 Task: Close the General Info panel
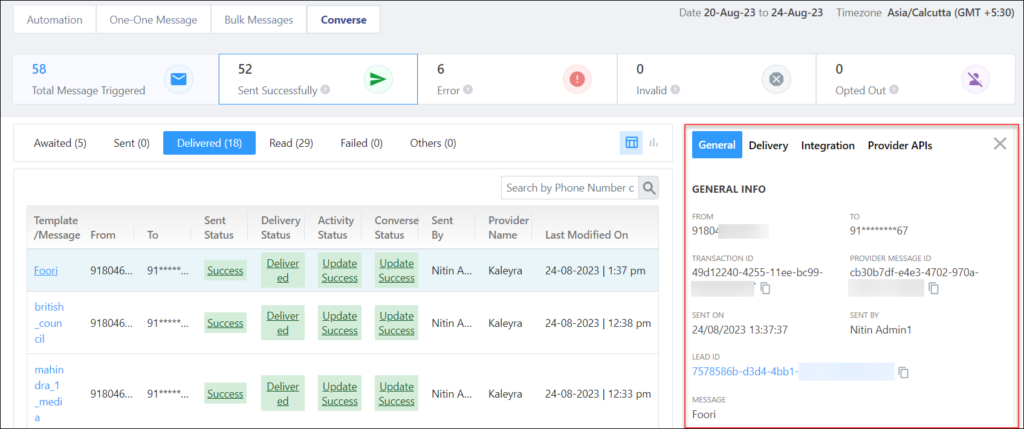tap(999, 144)
